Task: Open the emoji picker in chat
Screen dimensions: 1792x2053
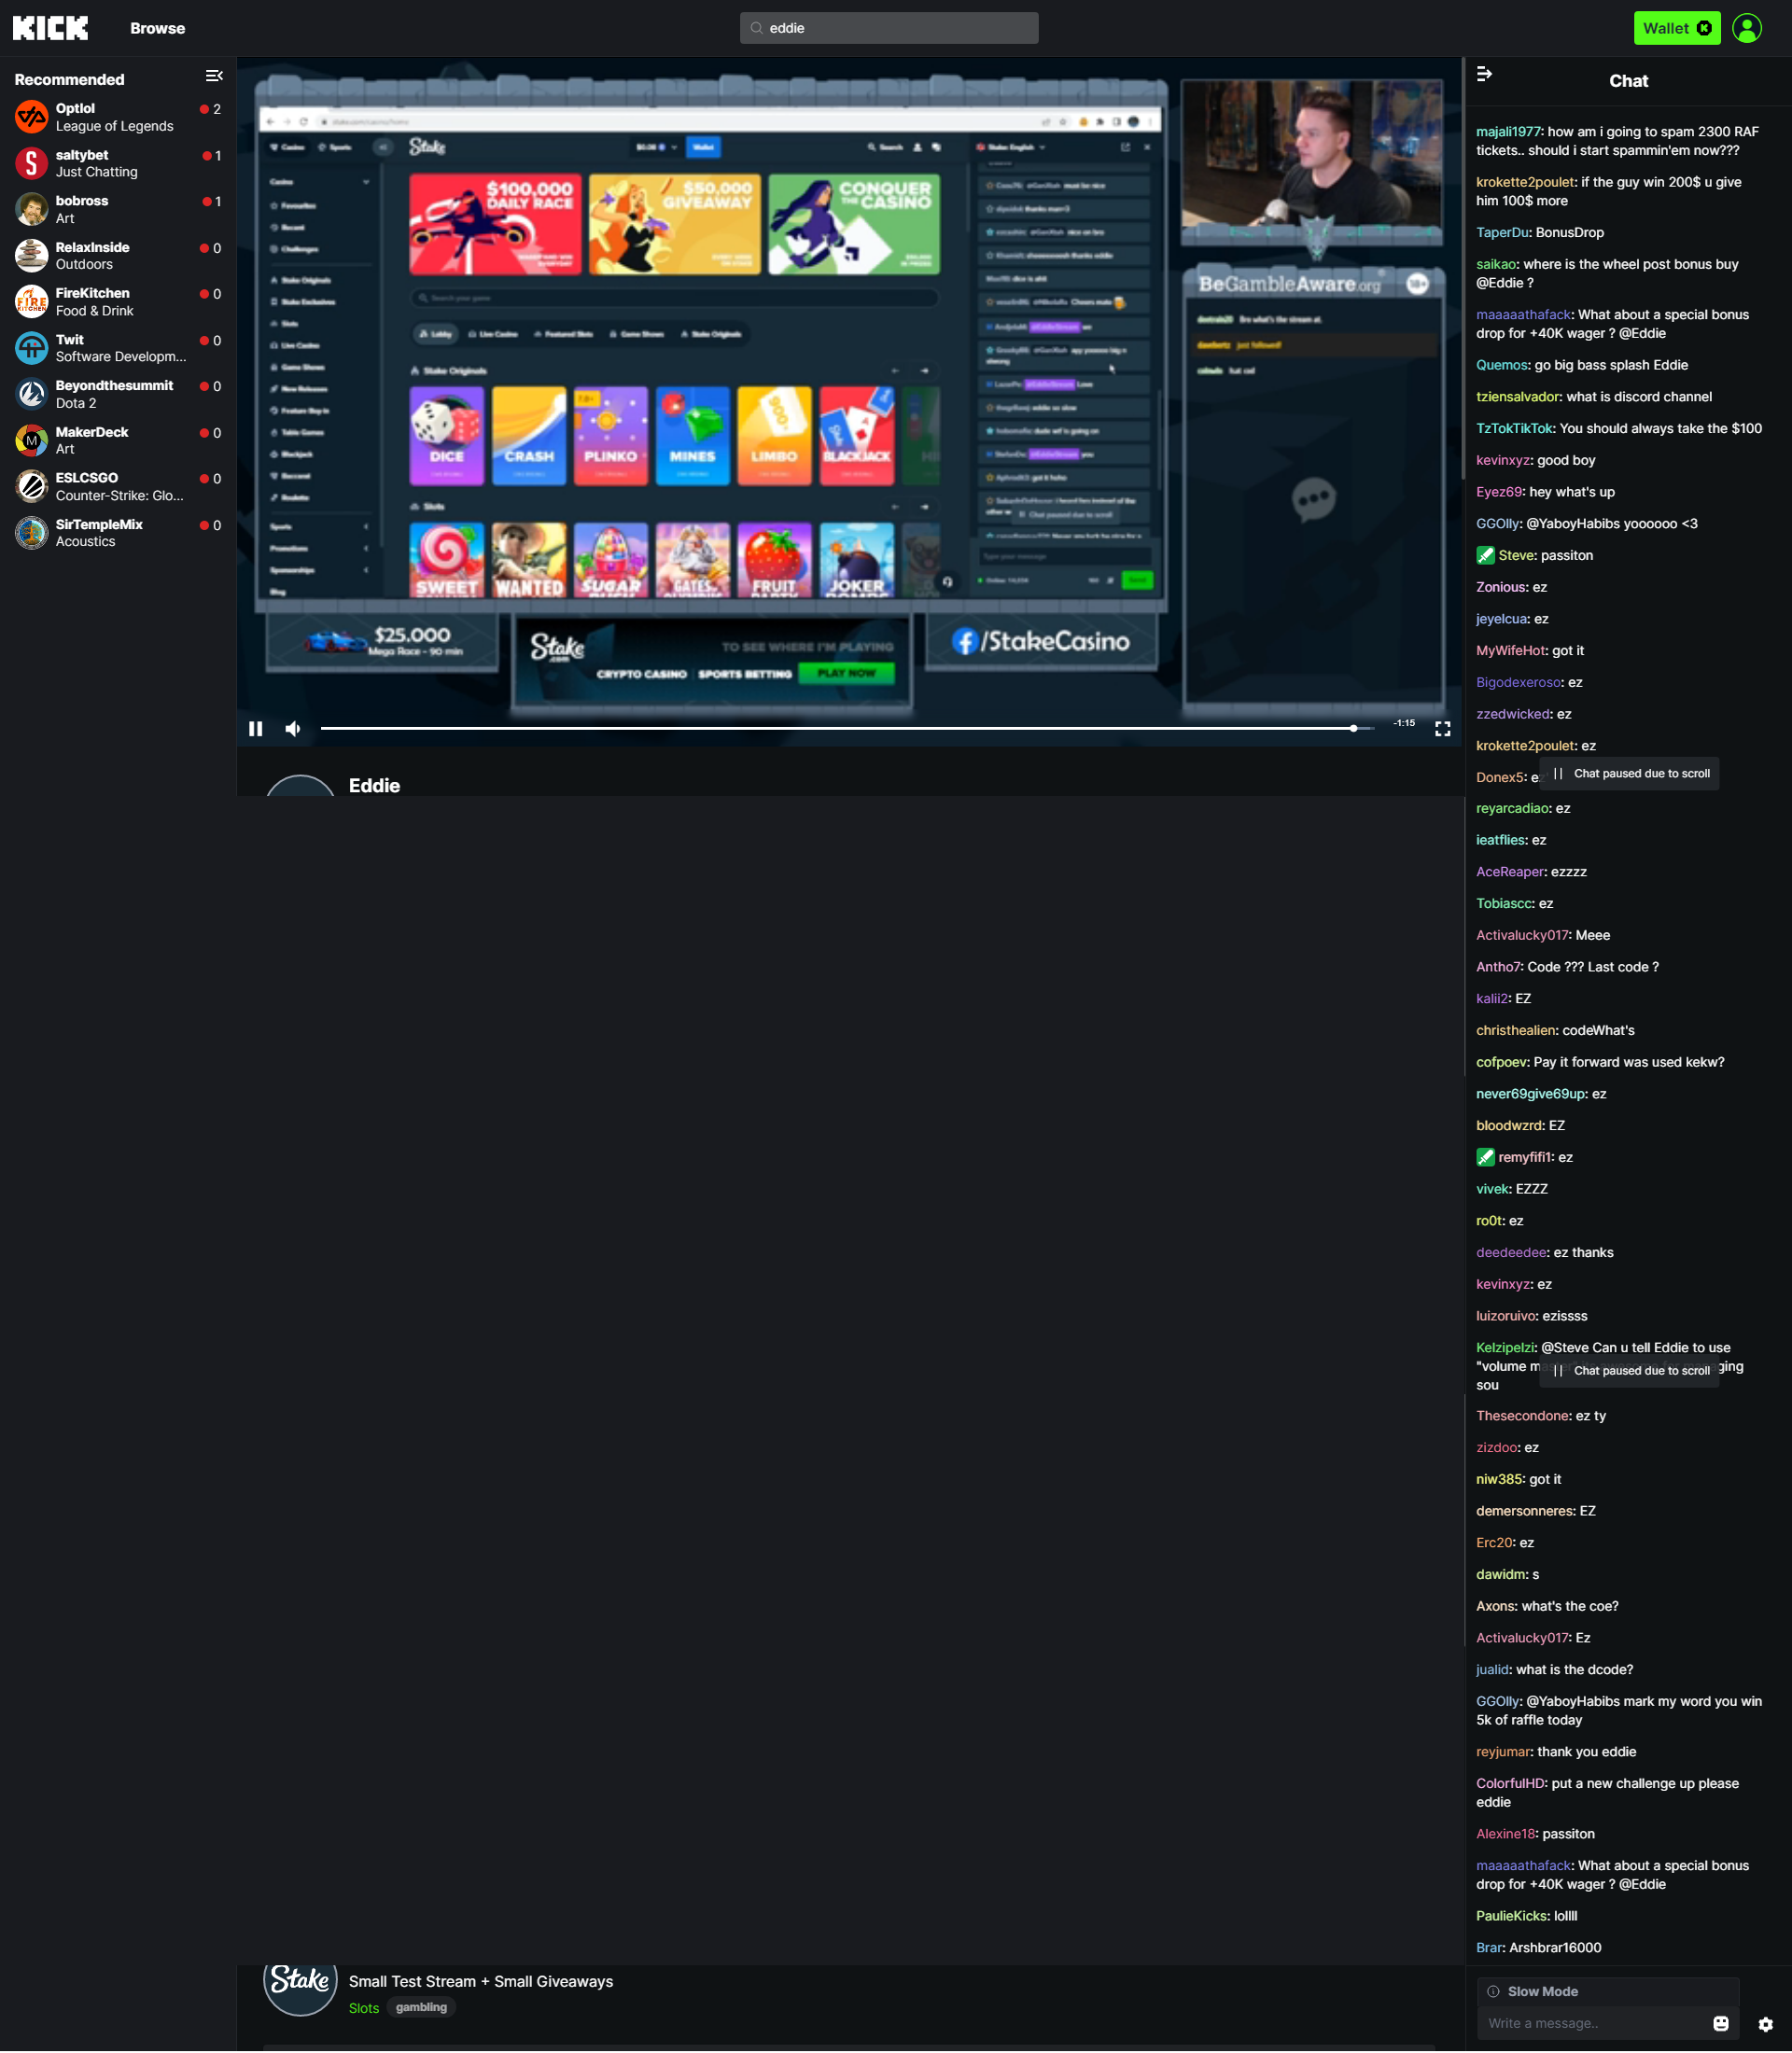Action: pyautogui.click(x=1720, y=2023)
